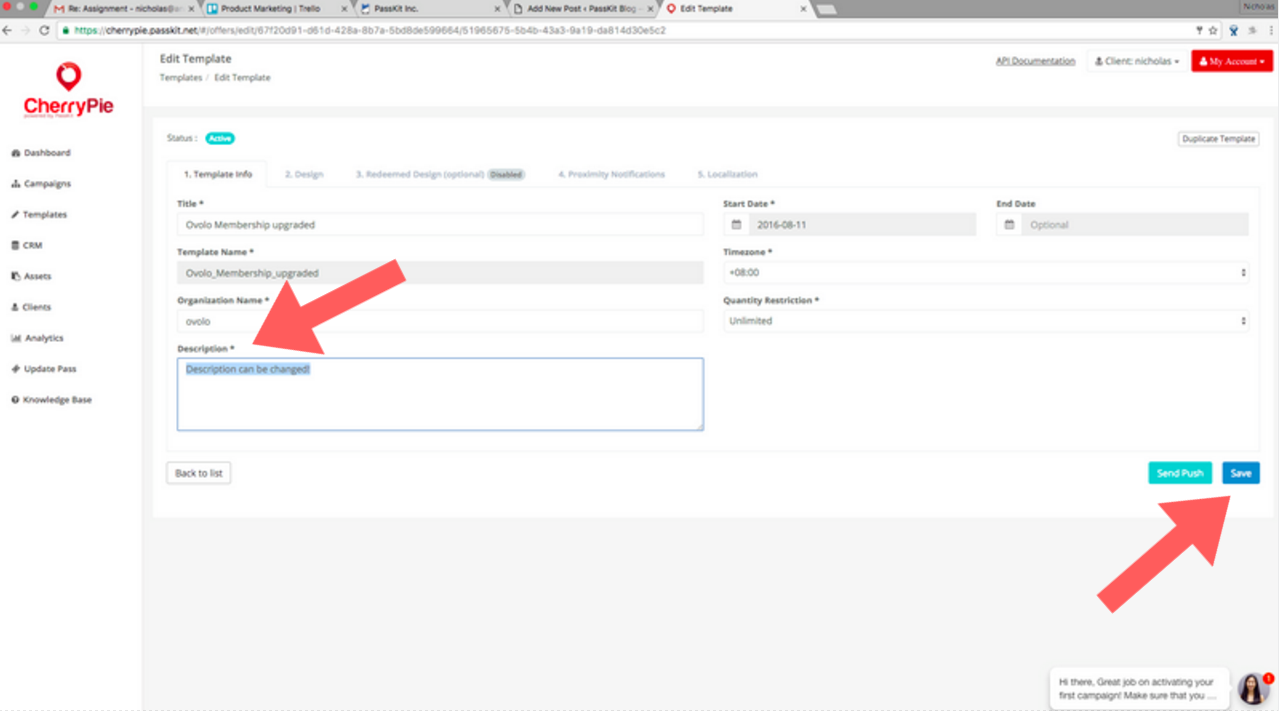This screenshot has height=711, width=1279.
Task: Open Analytics in the sidebar
Action: tap(37, 338)
